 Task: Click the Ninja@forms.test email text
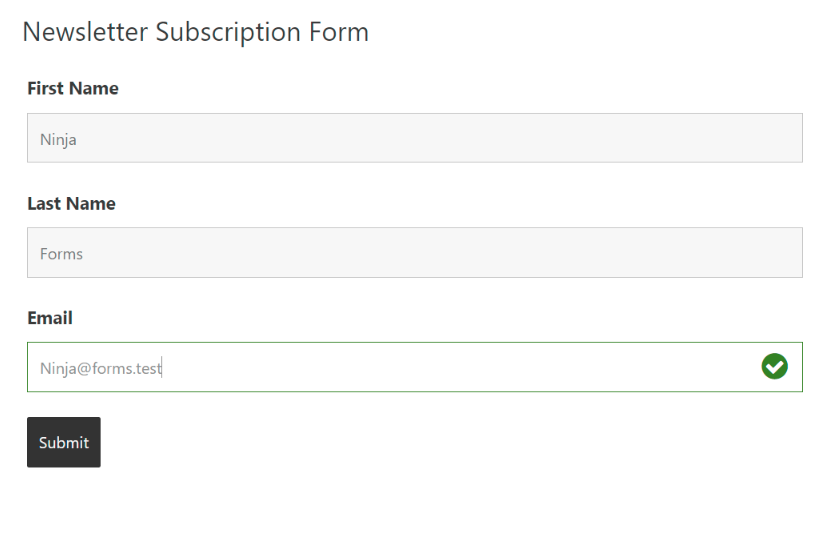click(100, 368)
